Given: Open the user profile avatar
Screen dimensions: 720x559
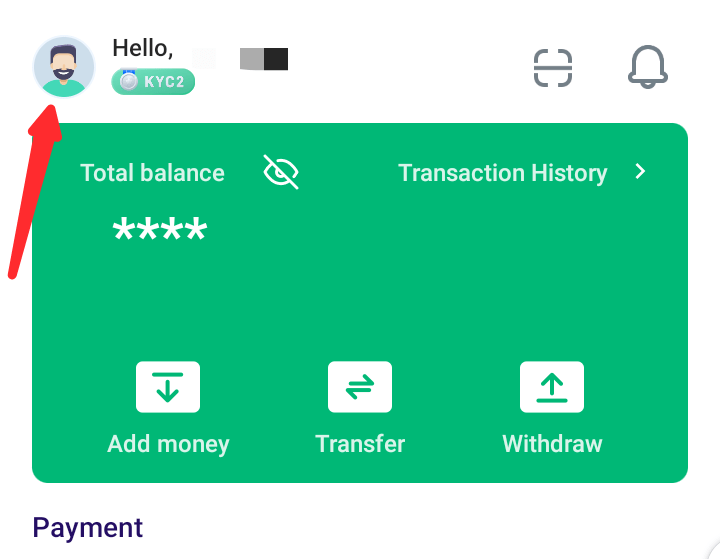Looking at the screenshot, I should [x=64, y=67].
